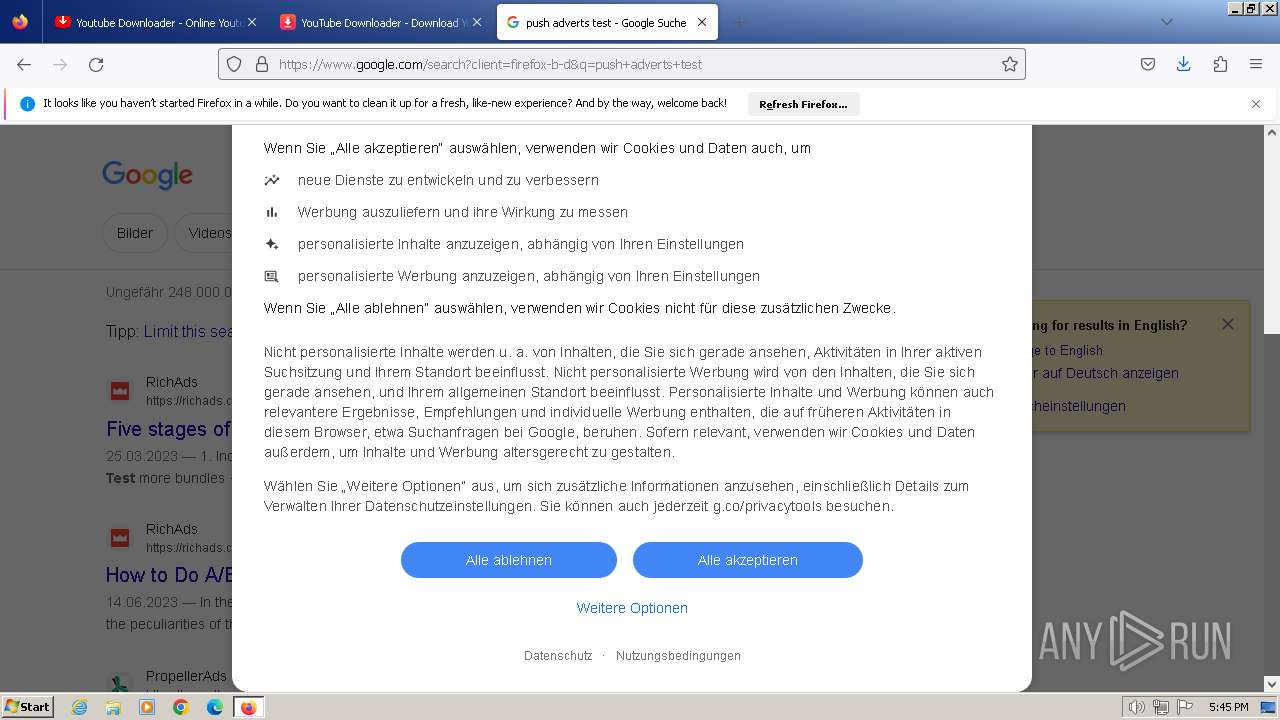Screen dimensions: 1280x720
Task: Open the Firefox hamburger application menu
Action: tap(1256, 64)
